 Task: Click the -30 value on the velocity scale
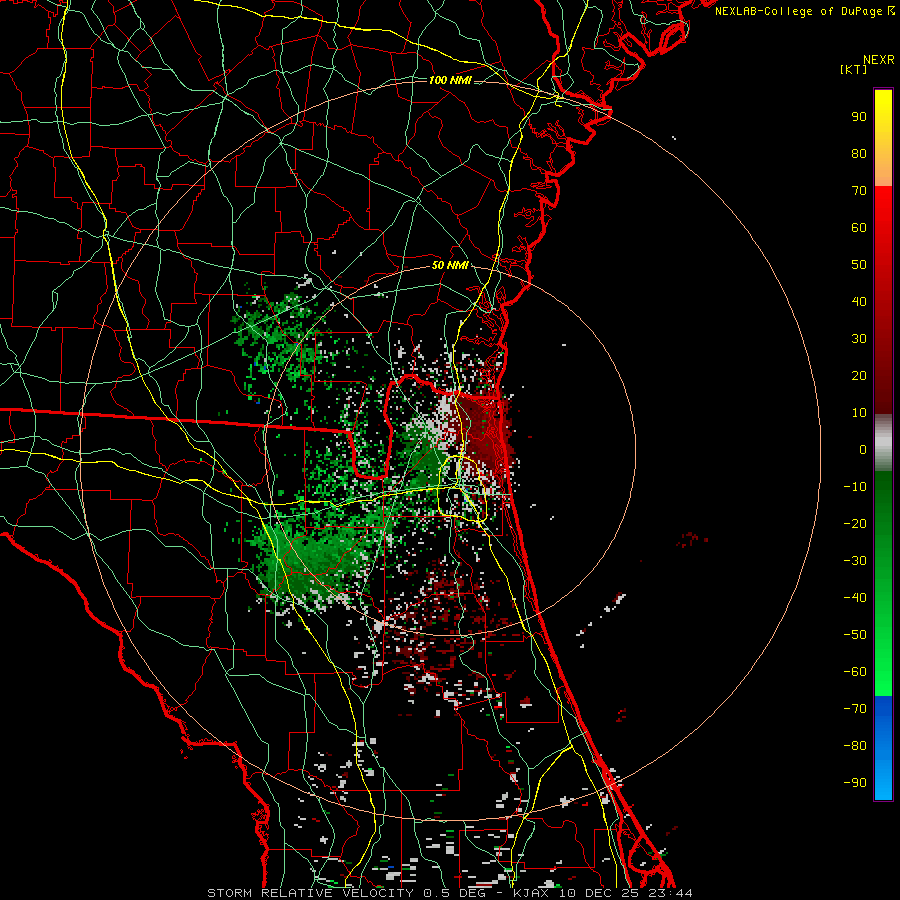(x=855, y=561)
